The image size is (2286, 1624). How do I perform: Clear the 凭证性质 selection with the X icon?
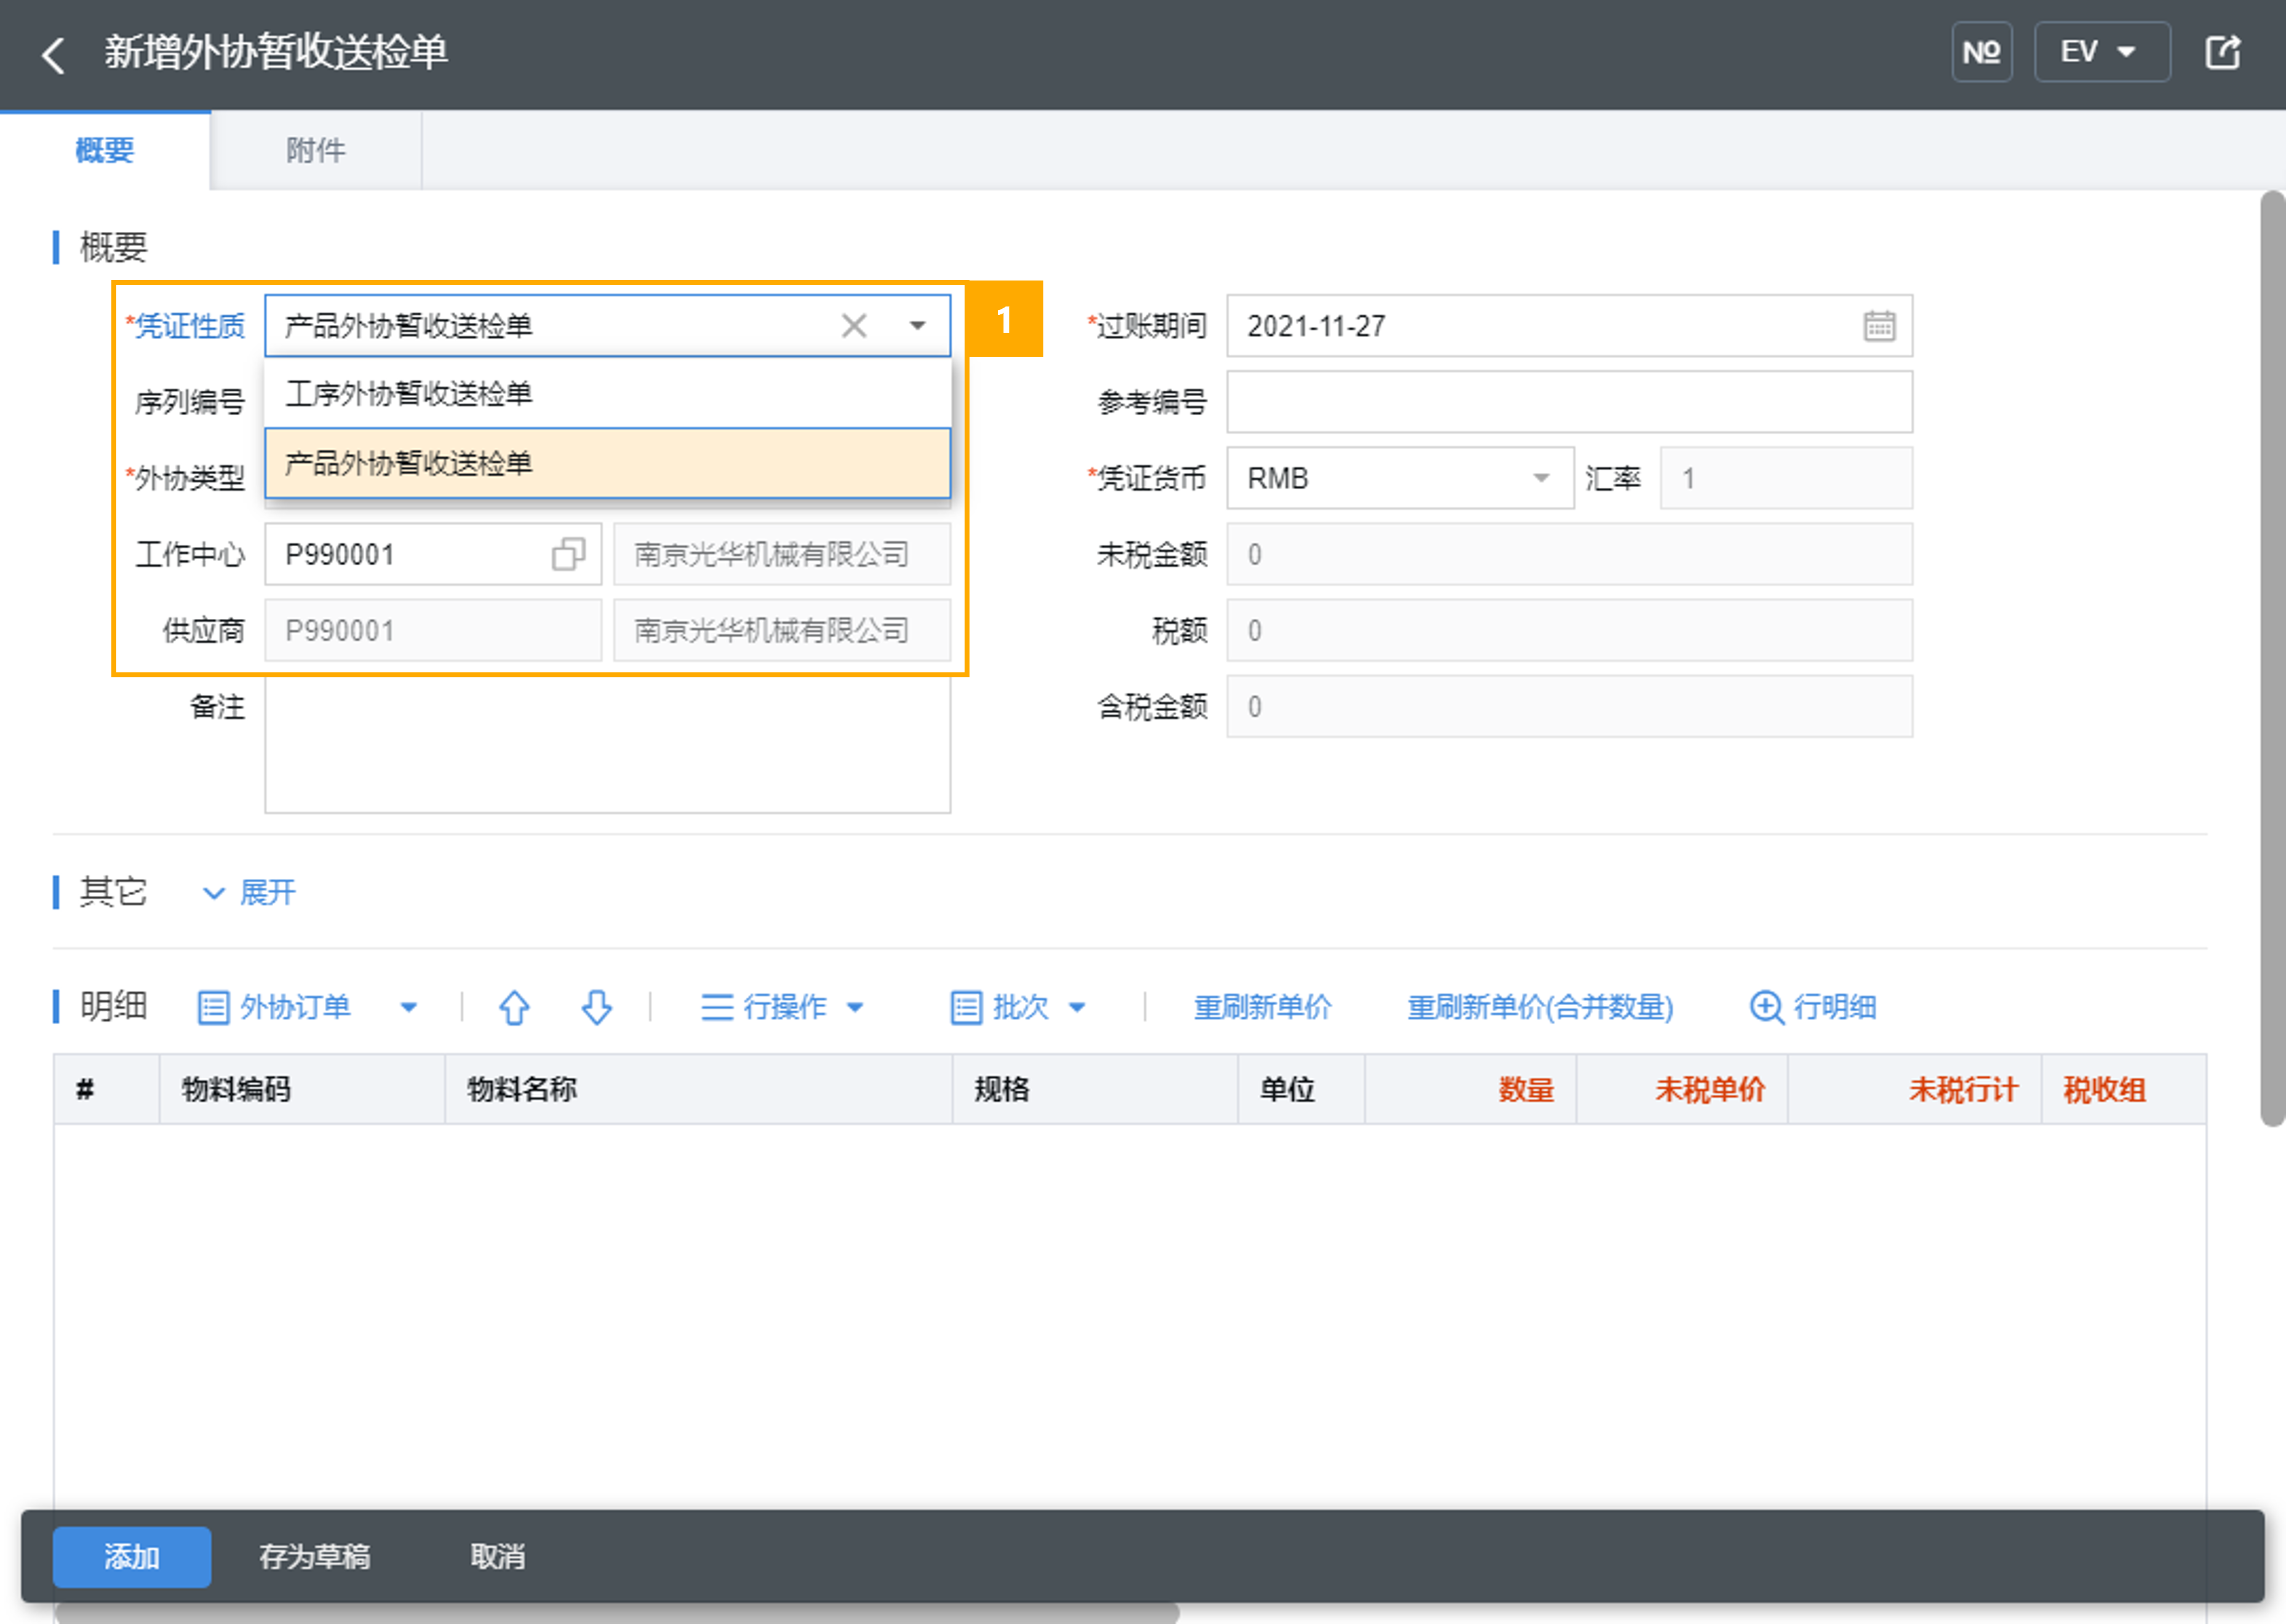click(x=854, y=326)
